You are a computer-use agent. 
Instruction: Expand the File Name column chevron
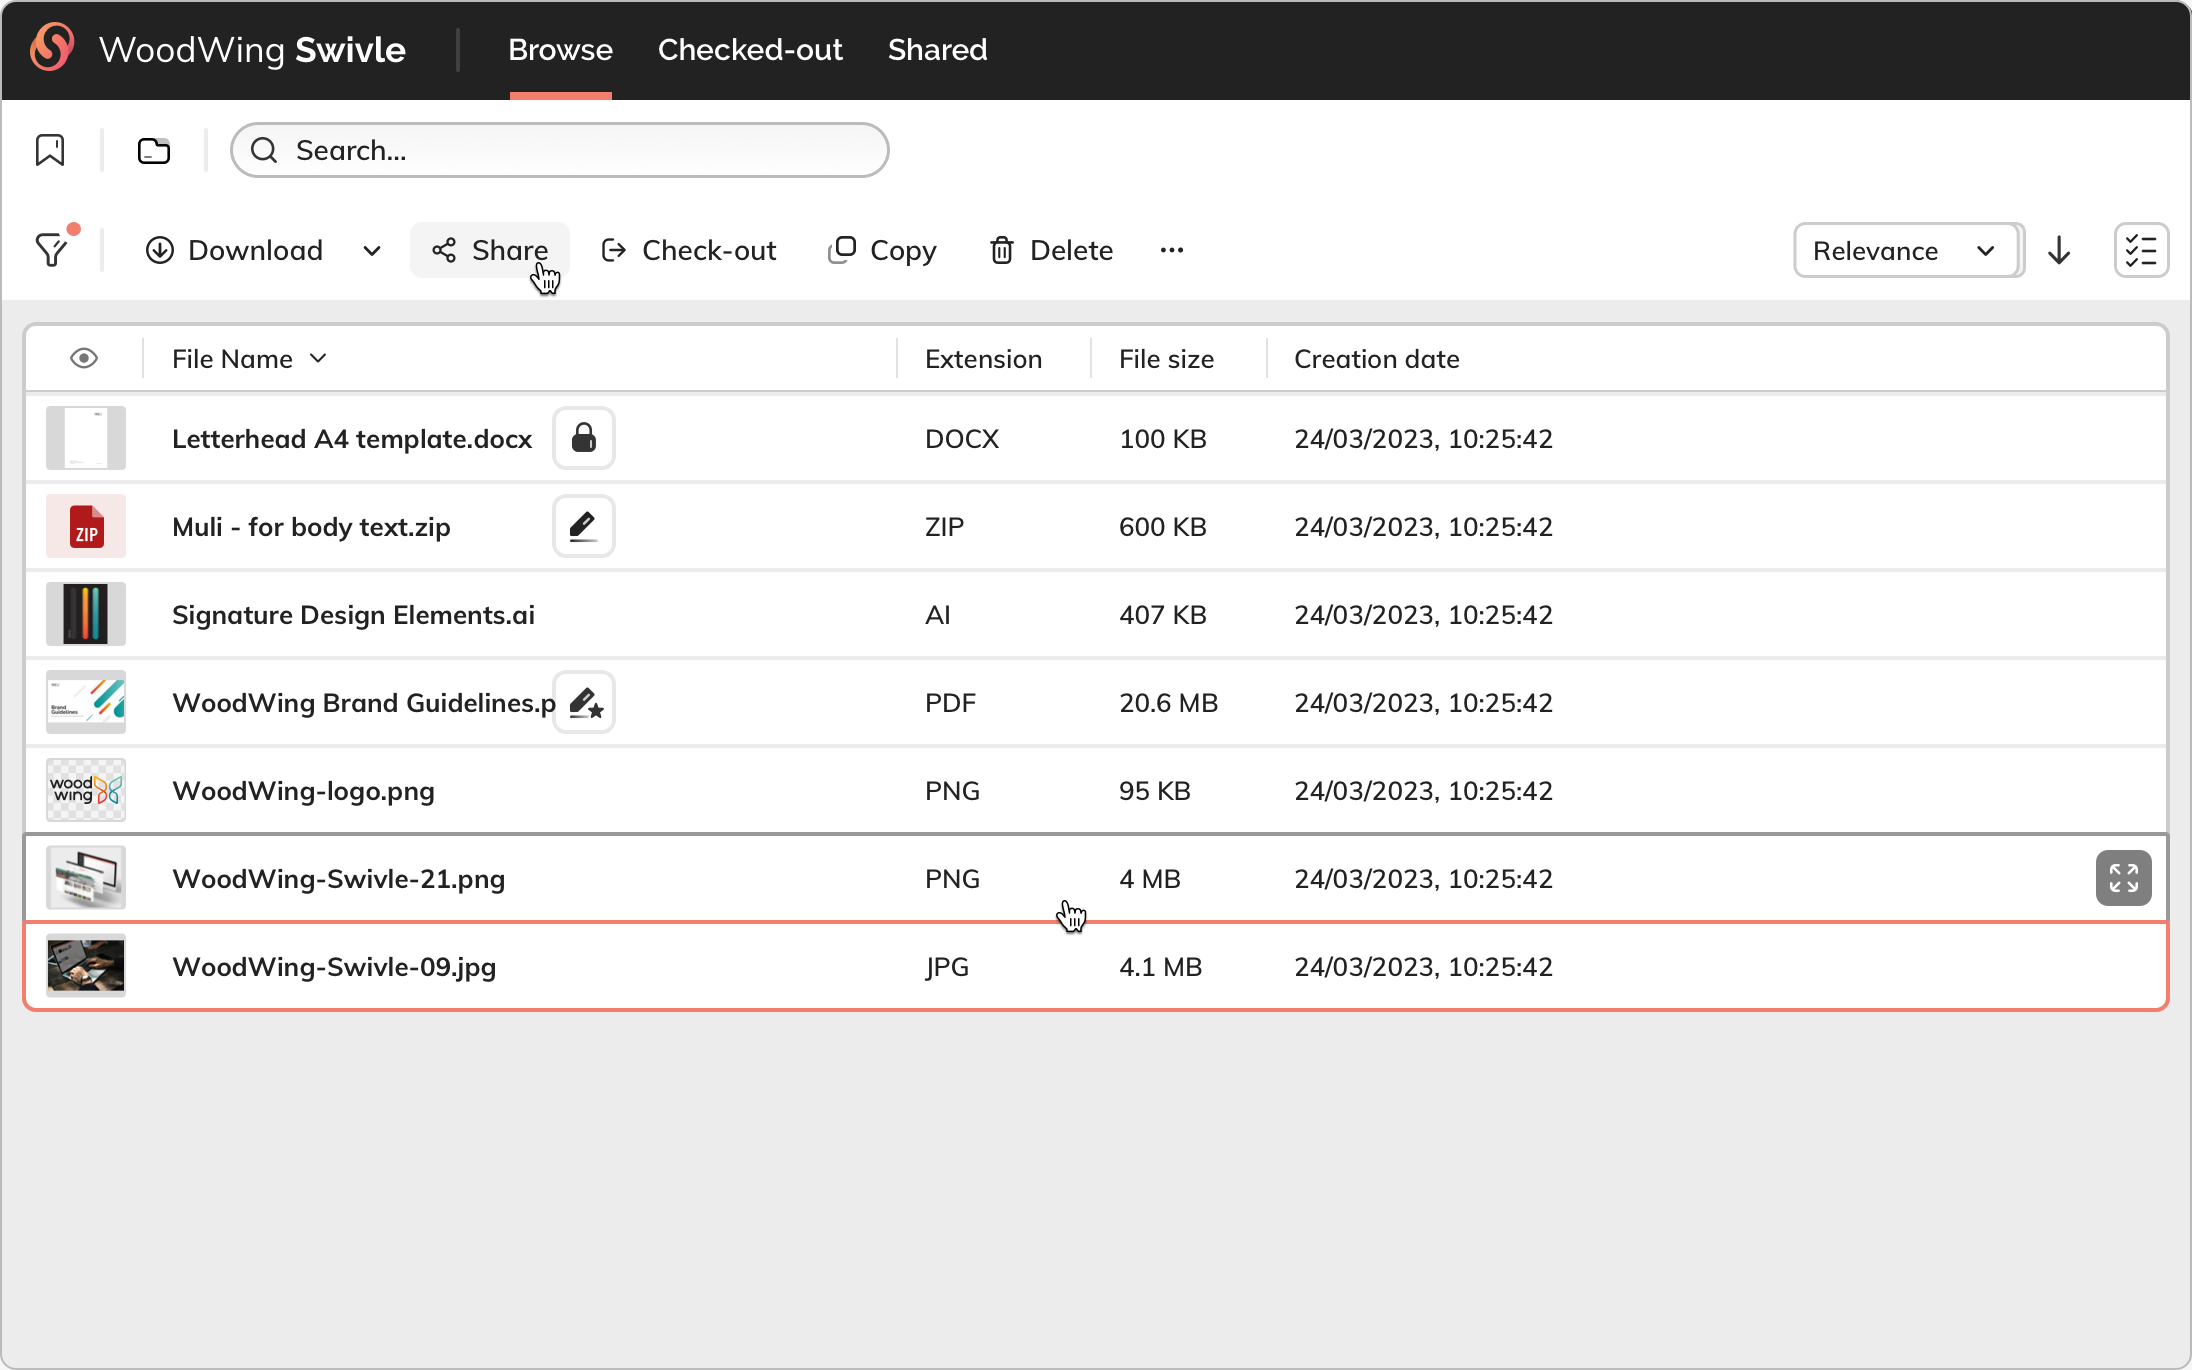(x=318, y=358)
